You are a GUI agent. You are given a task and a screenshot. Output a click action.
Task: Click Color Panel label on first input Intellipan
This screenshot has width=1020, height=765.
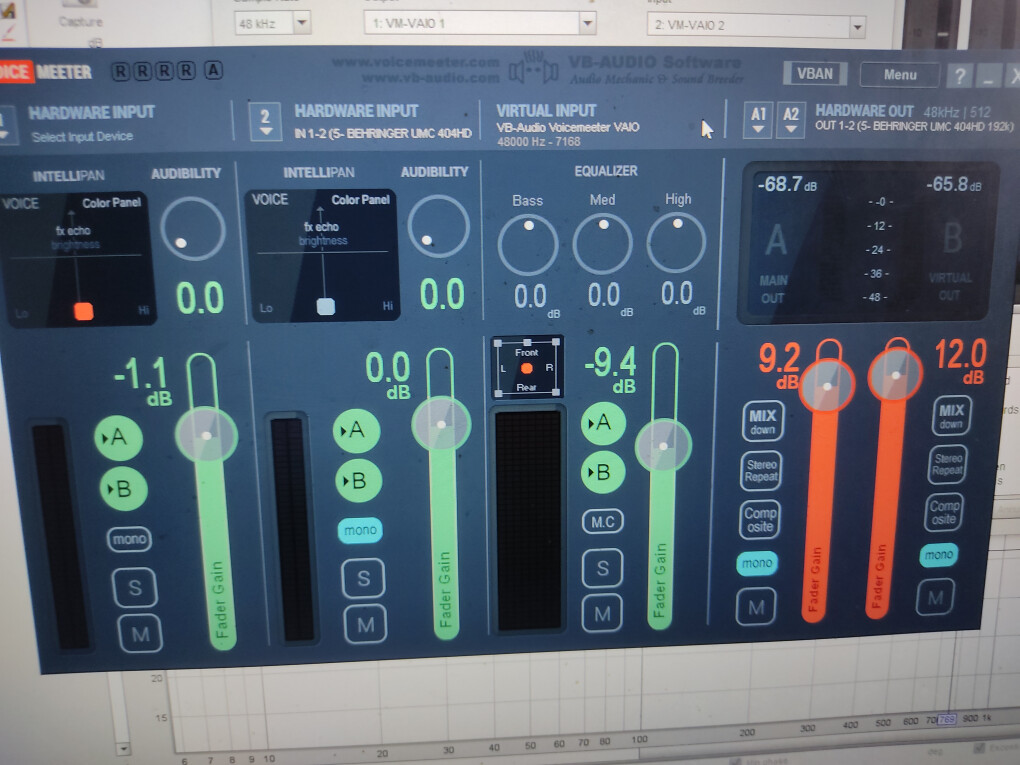tap(111, 202)
